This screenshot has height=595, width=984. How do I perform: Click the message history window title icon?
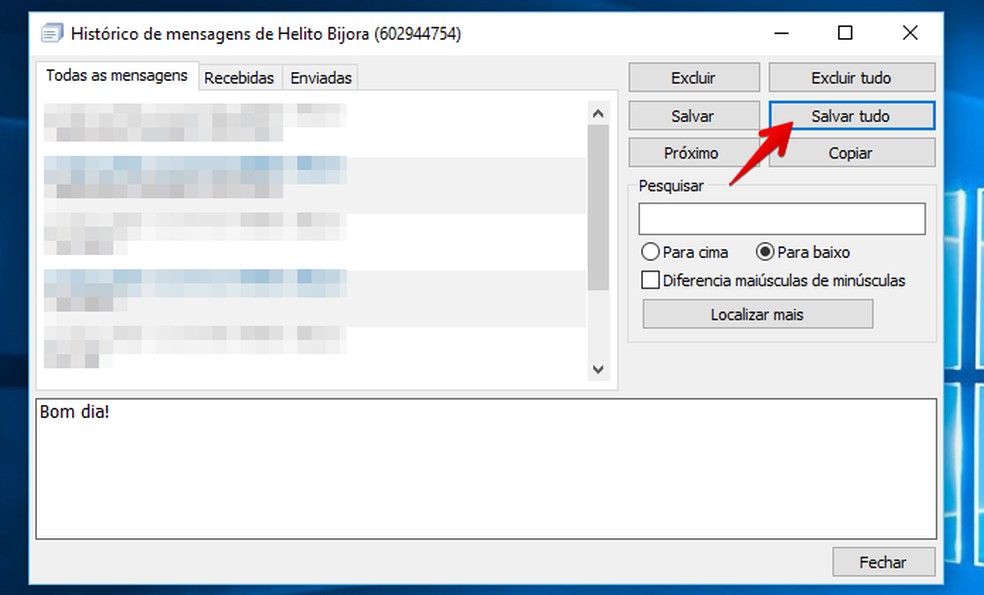coord(51,33)
